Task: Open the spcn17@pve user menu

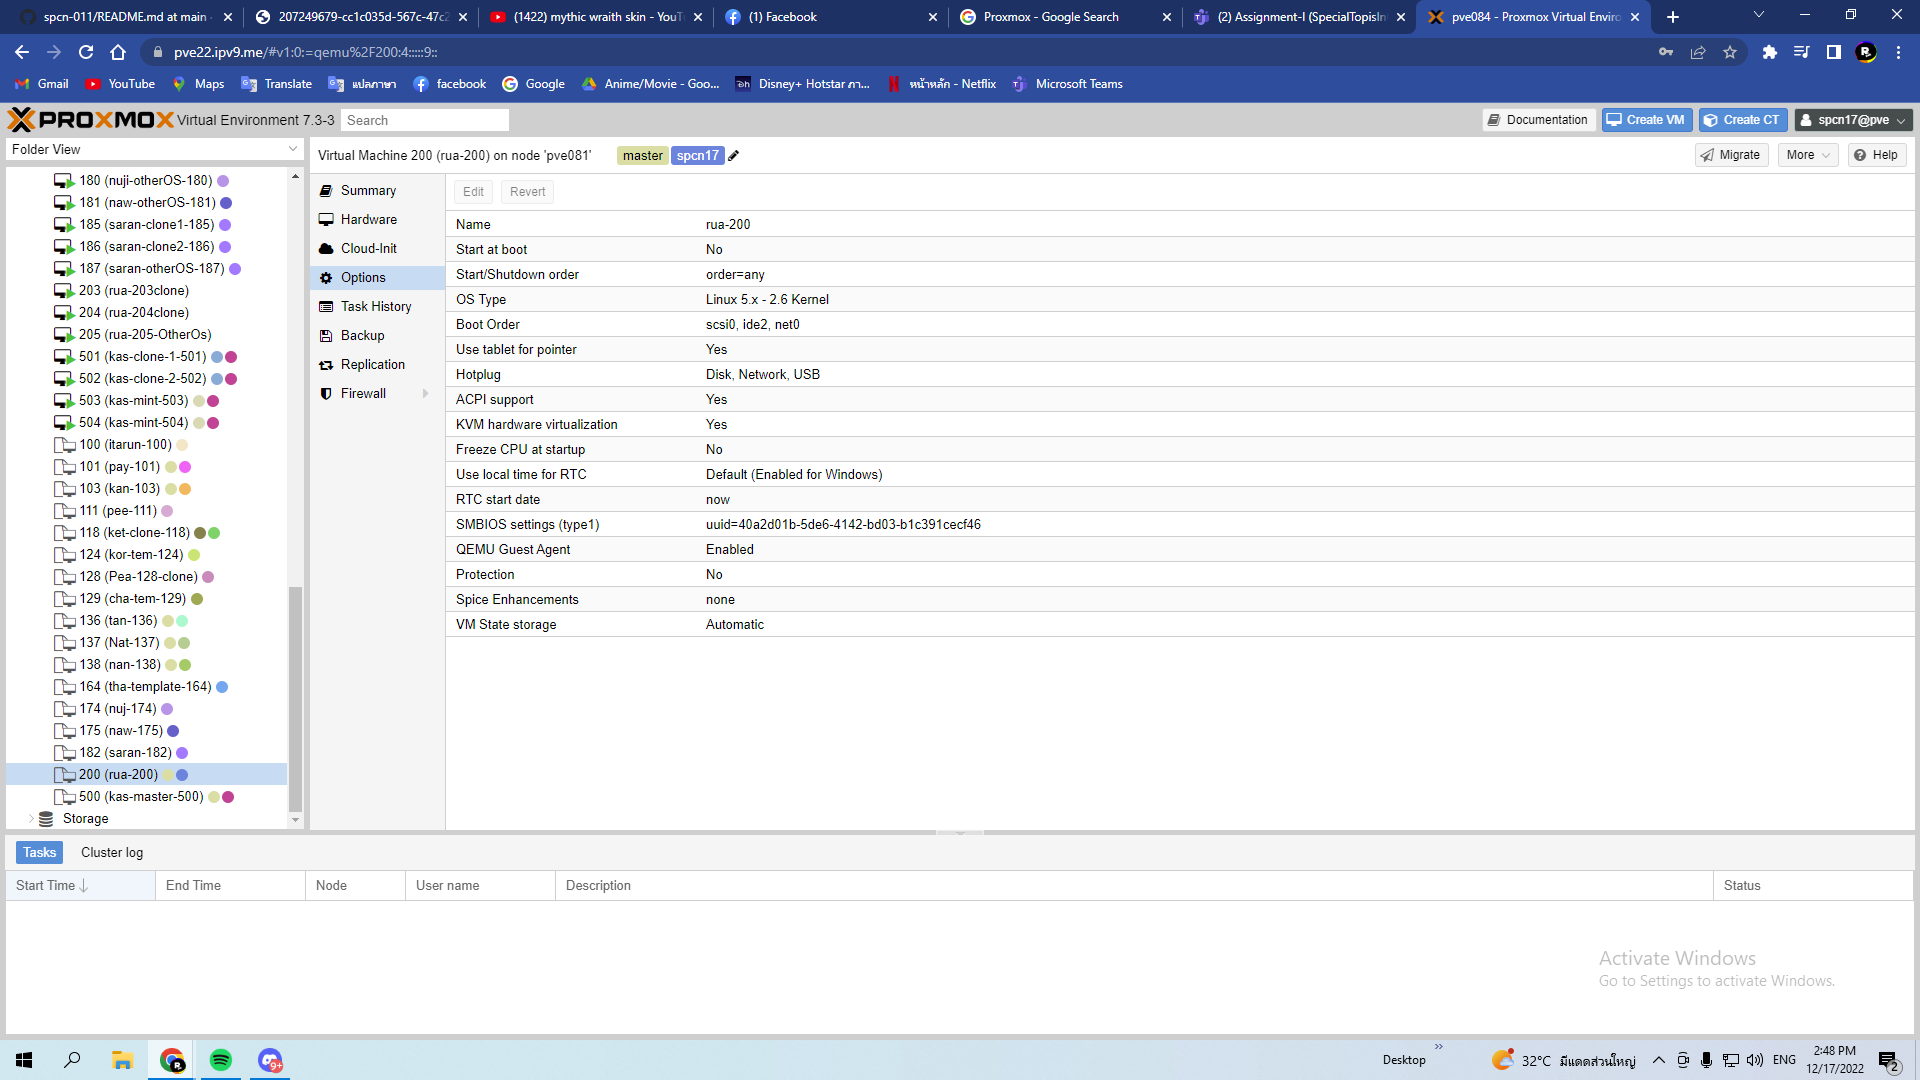Action: [1853, 120]
